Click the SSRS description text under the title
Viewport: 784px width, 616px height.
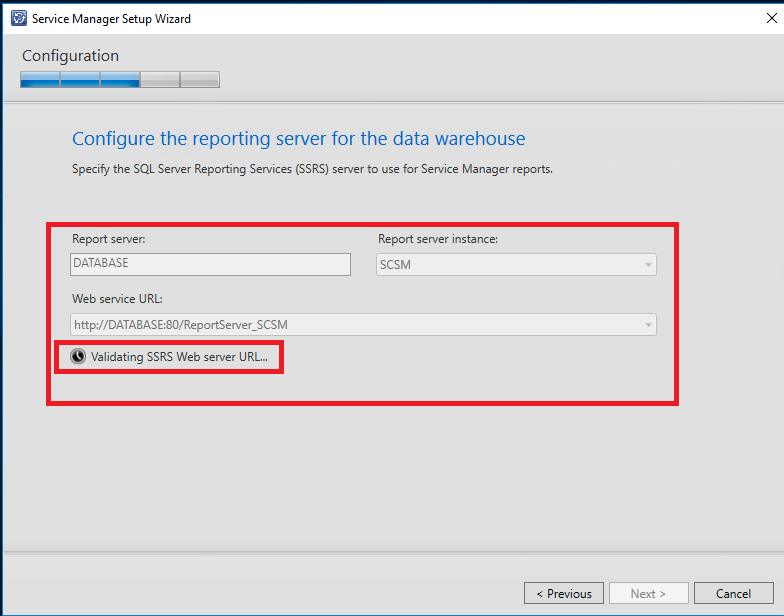pyautogui.click(x=312, y=169)
